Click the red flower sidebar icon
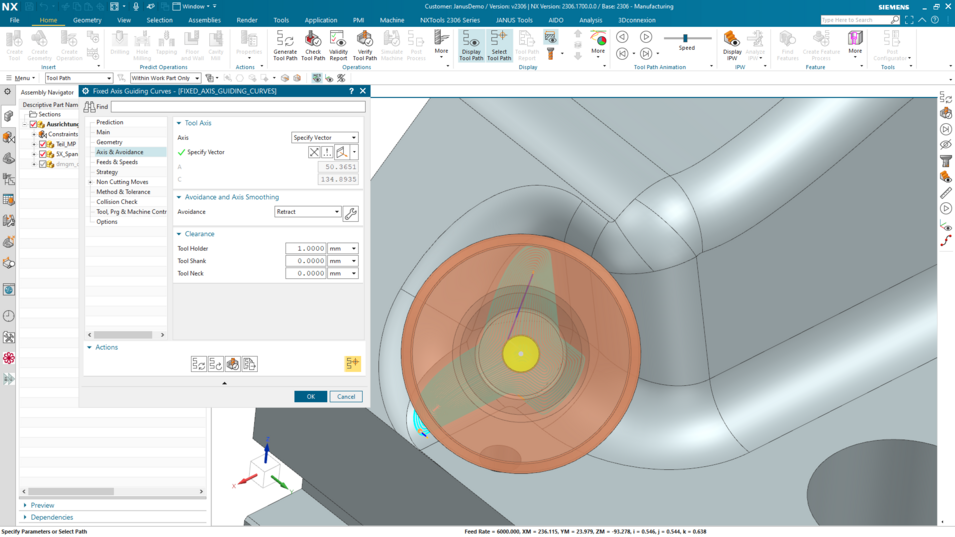The height and width of the screenshot is (537, 955). click(9, 357)
